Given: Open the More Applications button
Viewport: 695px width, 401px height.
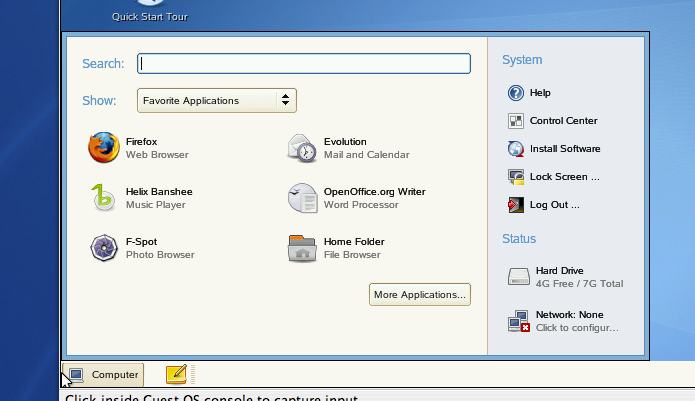Looking at the screenshot, I should tap(420, 295).
